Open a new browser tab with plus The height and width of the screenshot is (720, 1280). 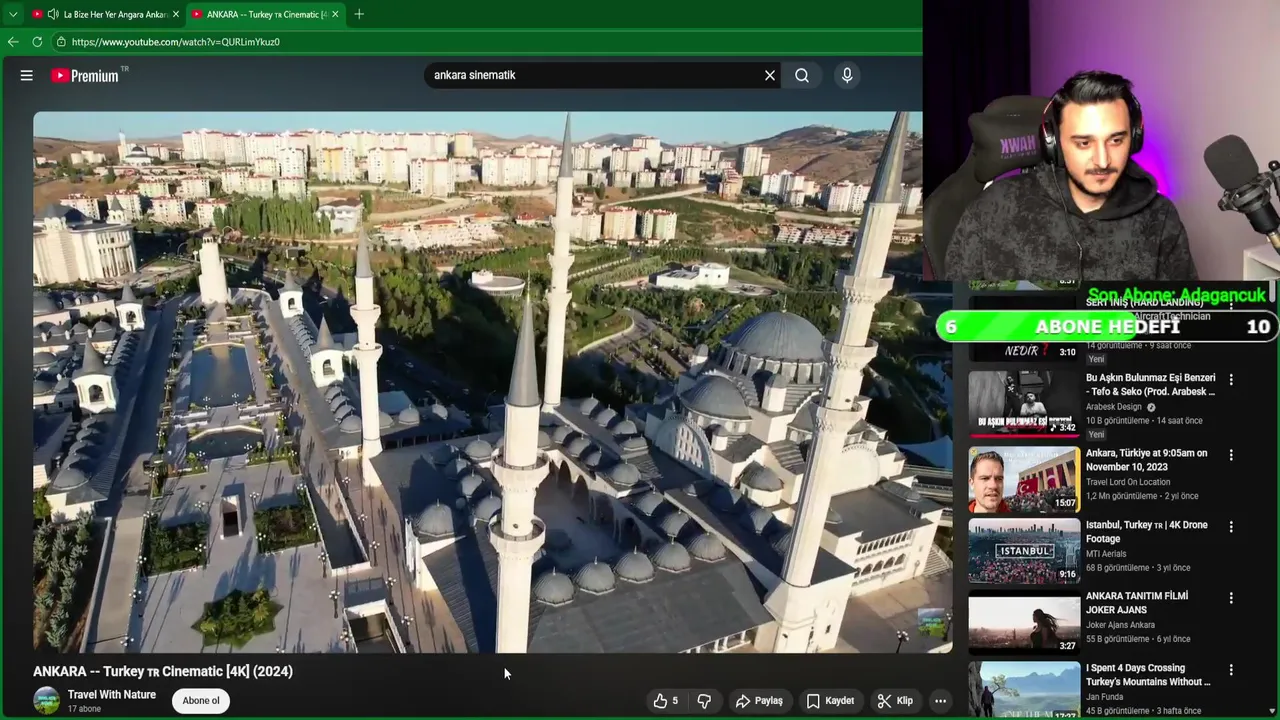pos(359,14)
